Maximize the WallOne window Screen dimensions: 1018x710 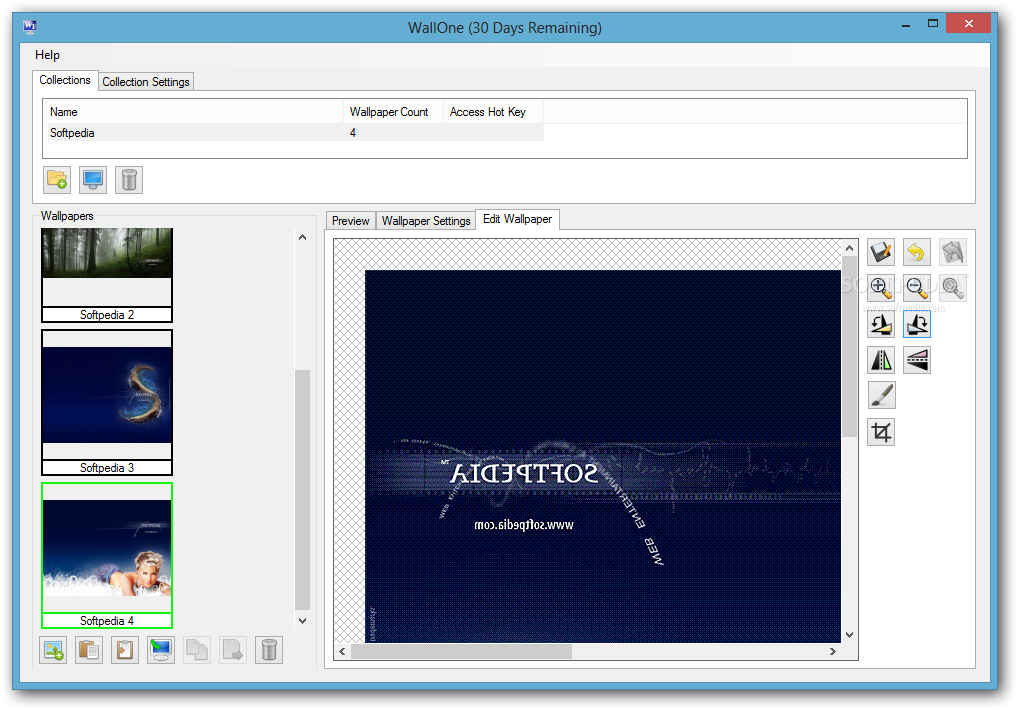click(933, 24)
